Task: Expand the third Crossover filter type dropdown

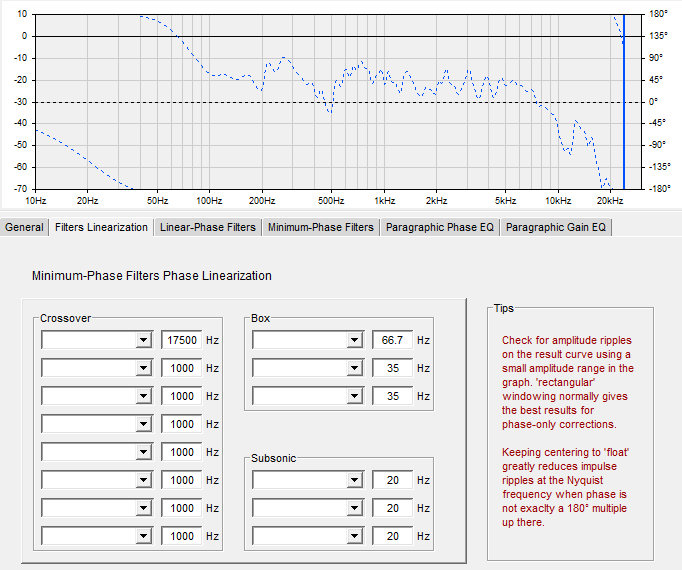Action: click(x=97, y=396)
